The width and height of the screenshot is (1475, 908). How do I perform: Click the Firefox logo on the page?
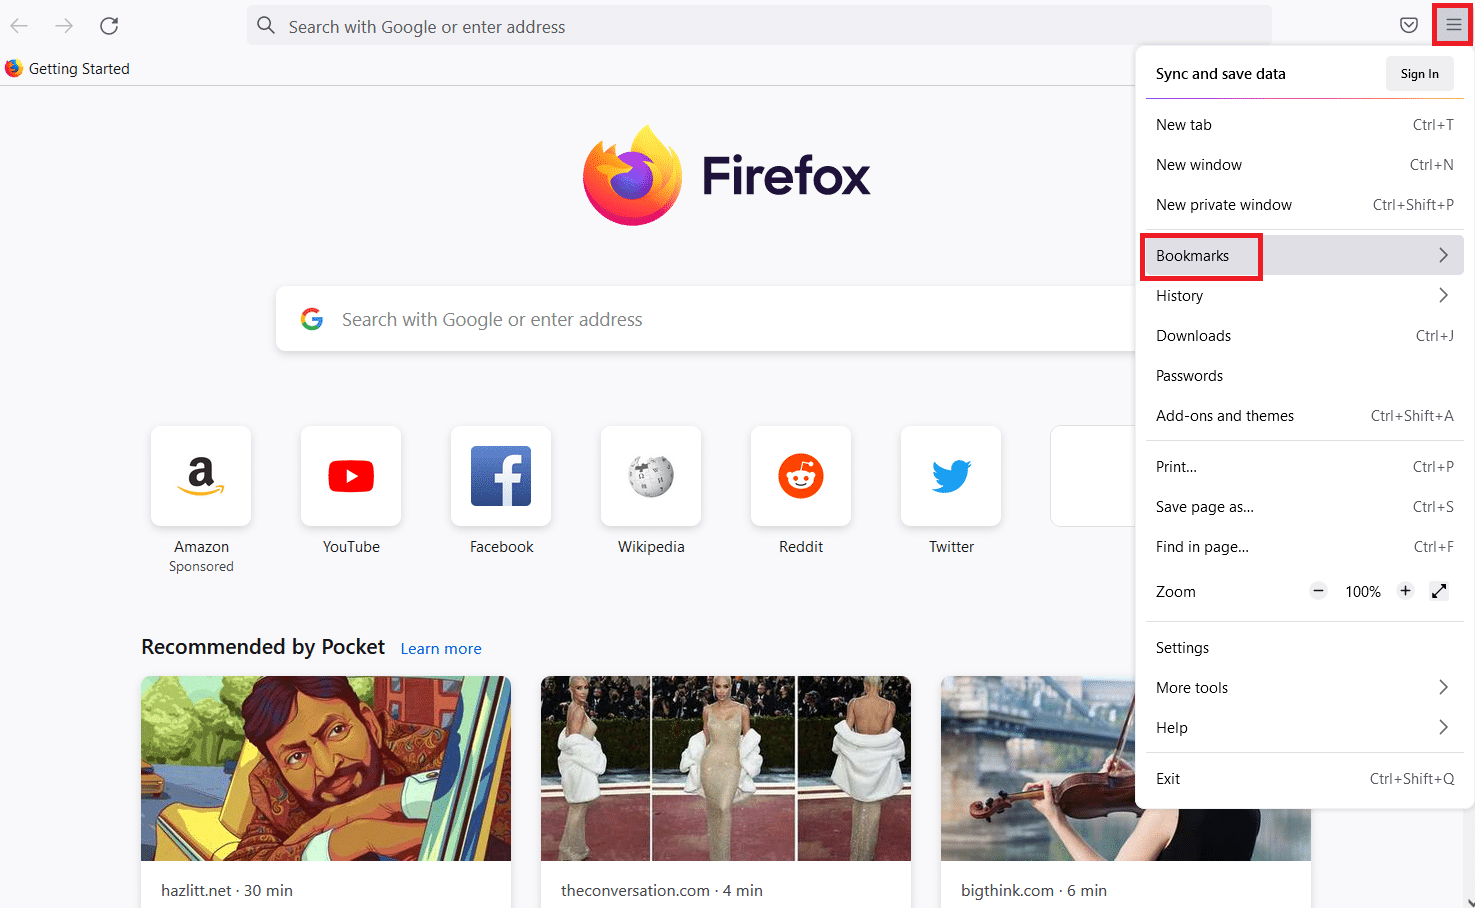[727, 175]
